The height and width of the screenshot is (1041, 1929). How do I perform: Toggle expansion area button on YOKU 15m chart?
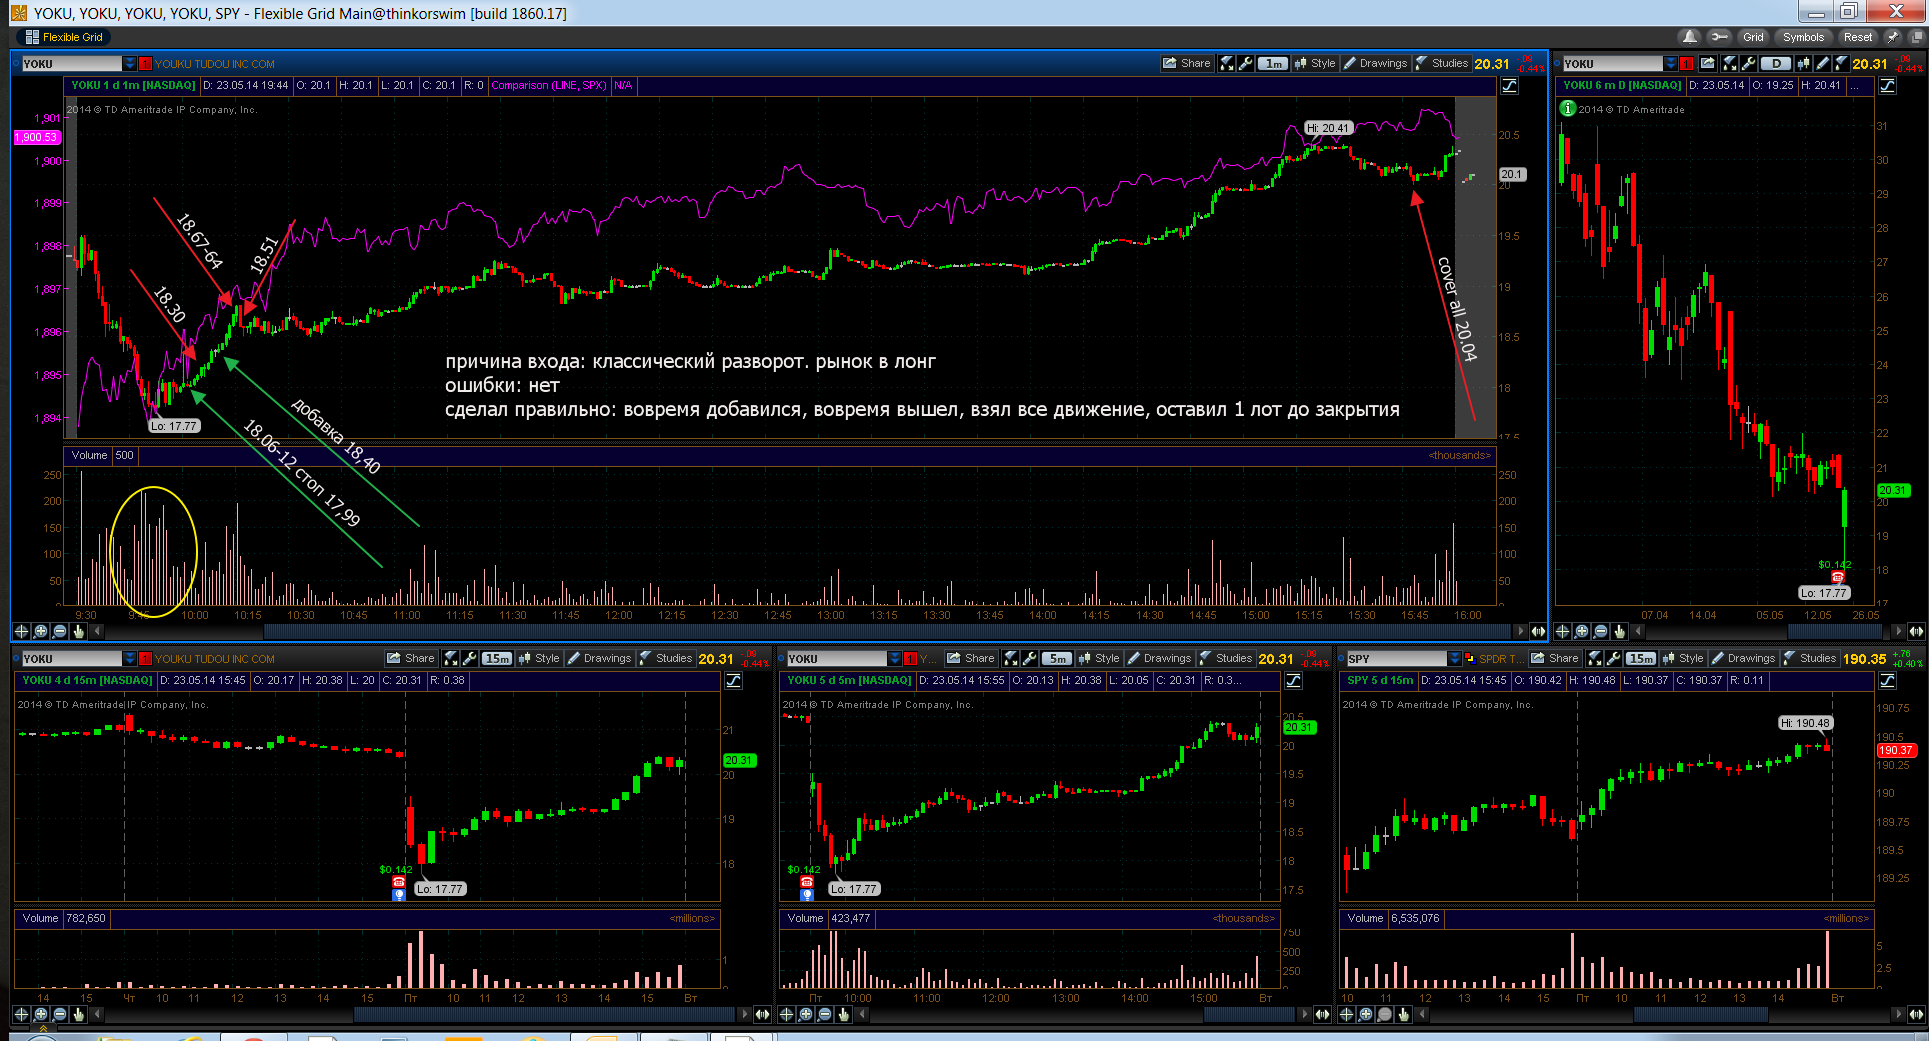tap(763, 1014)
